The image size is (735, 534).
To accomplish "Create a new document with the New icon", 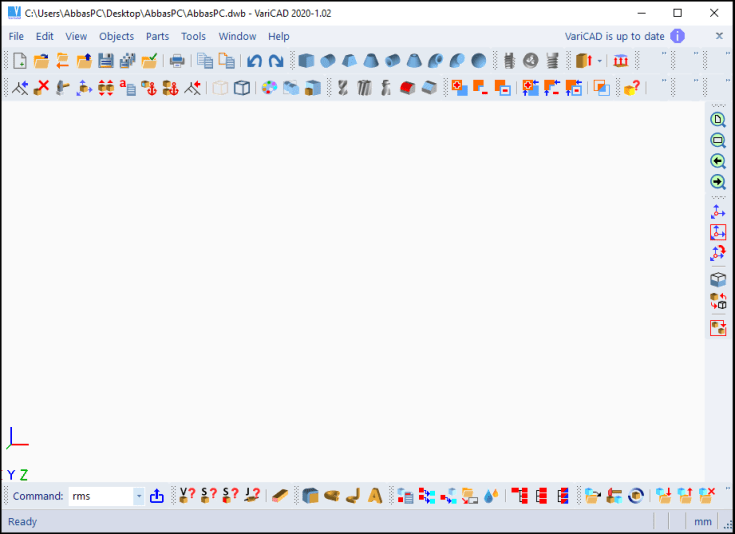I will (20, 61).
